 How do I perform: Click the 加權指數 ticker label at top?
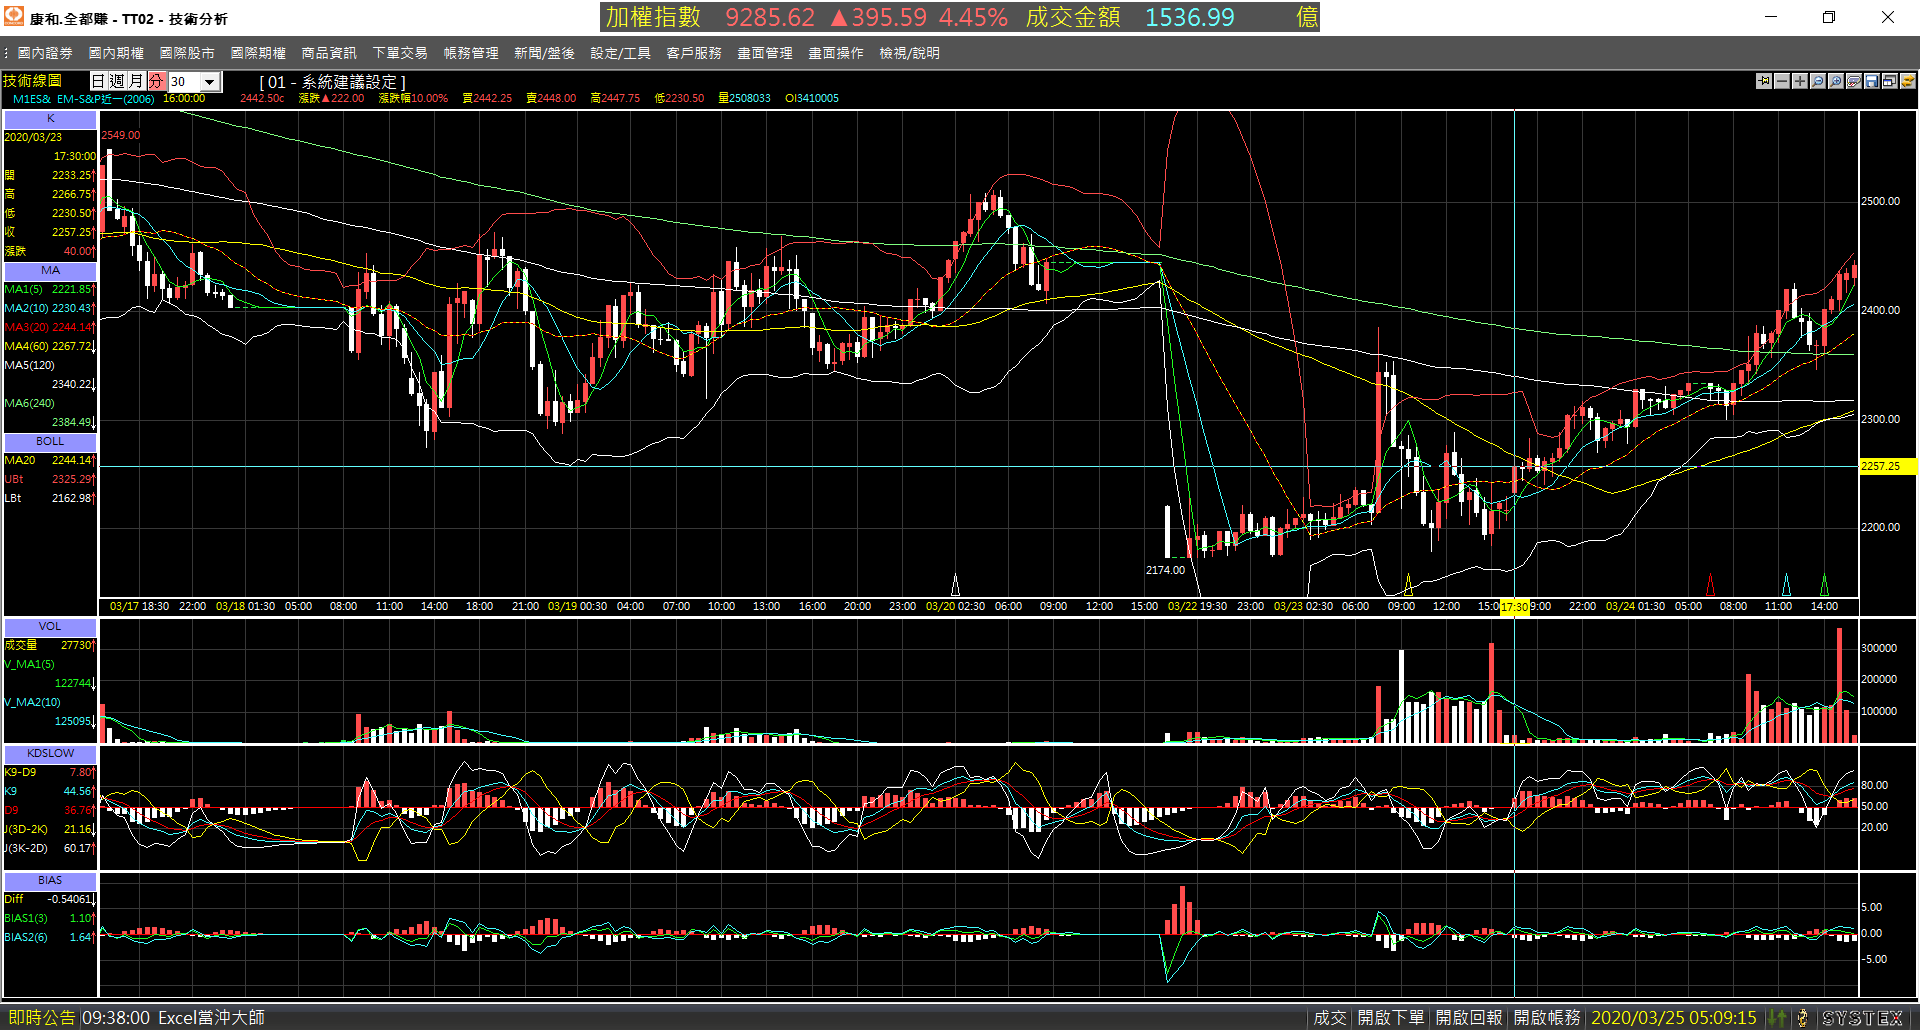pos(653,17)
